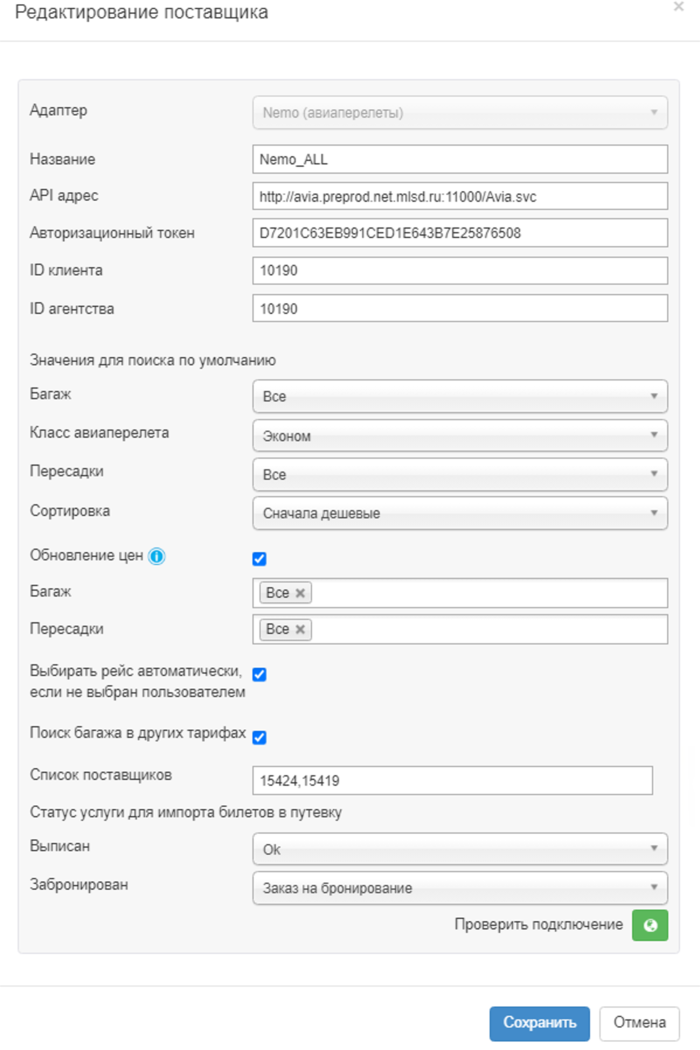Focus the API адрес text field
700x1050 pixels.
point(460,196)
